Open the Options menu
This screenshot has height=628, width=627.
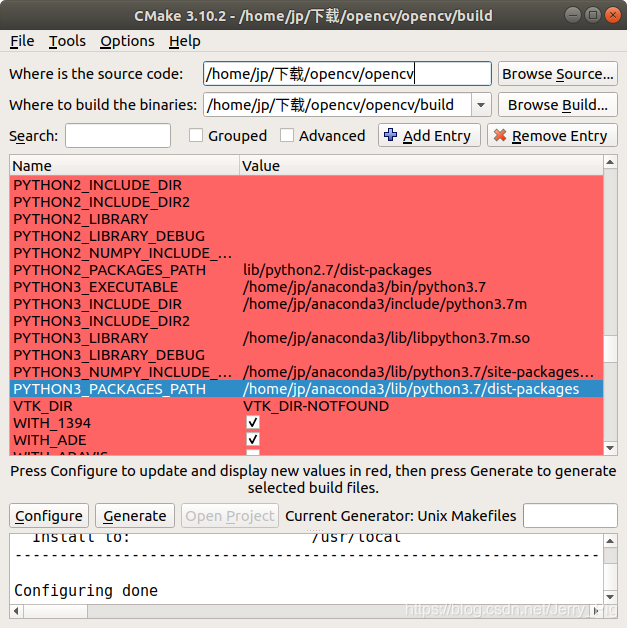pyautogui.click(x=127, y=41)
